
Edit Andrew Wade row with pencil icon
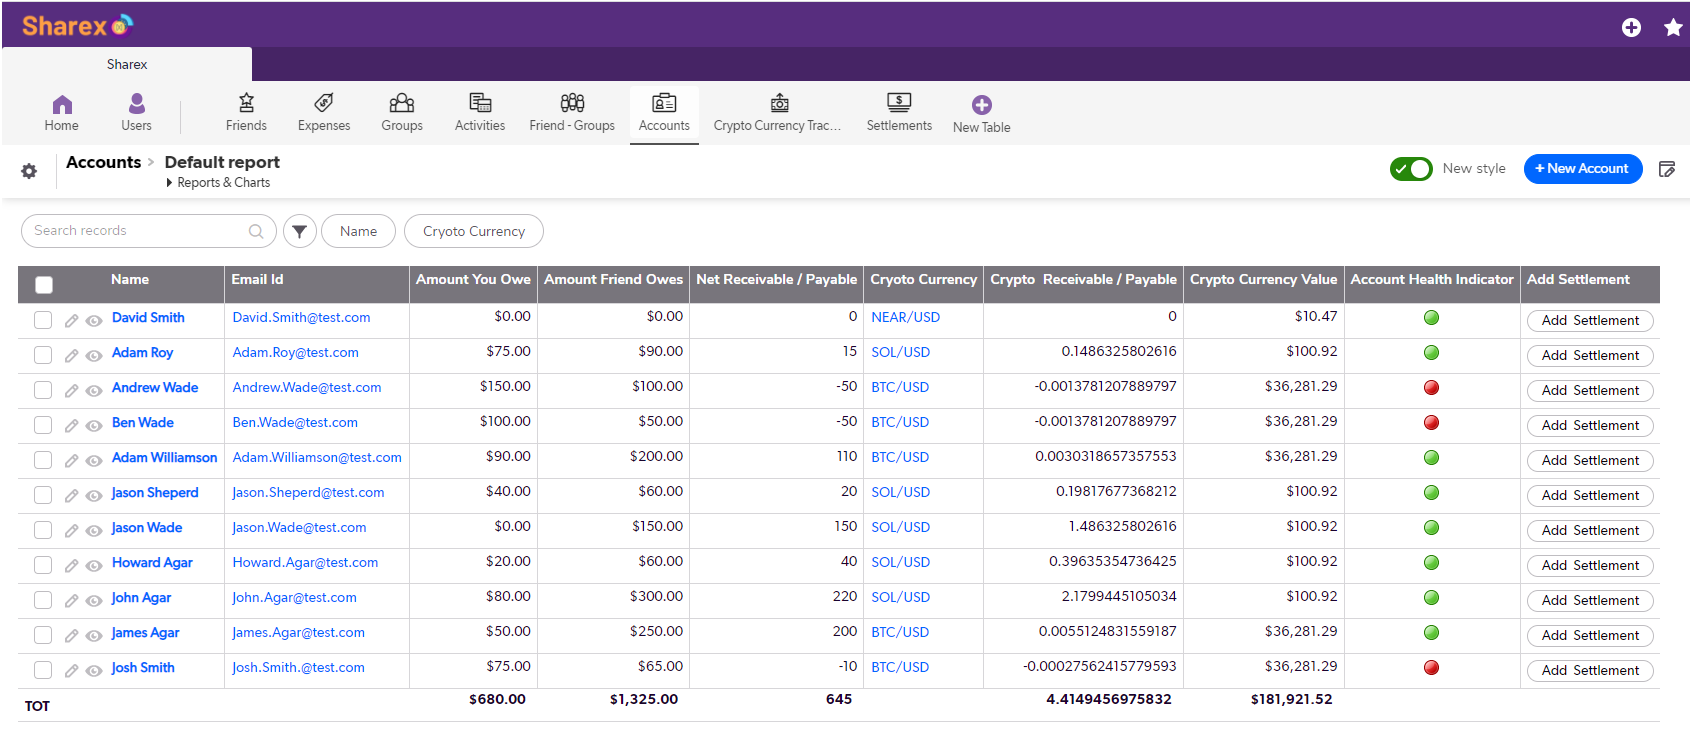point(72,391)
